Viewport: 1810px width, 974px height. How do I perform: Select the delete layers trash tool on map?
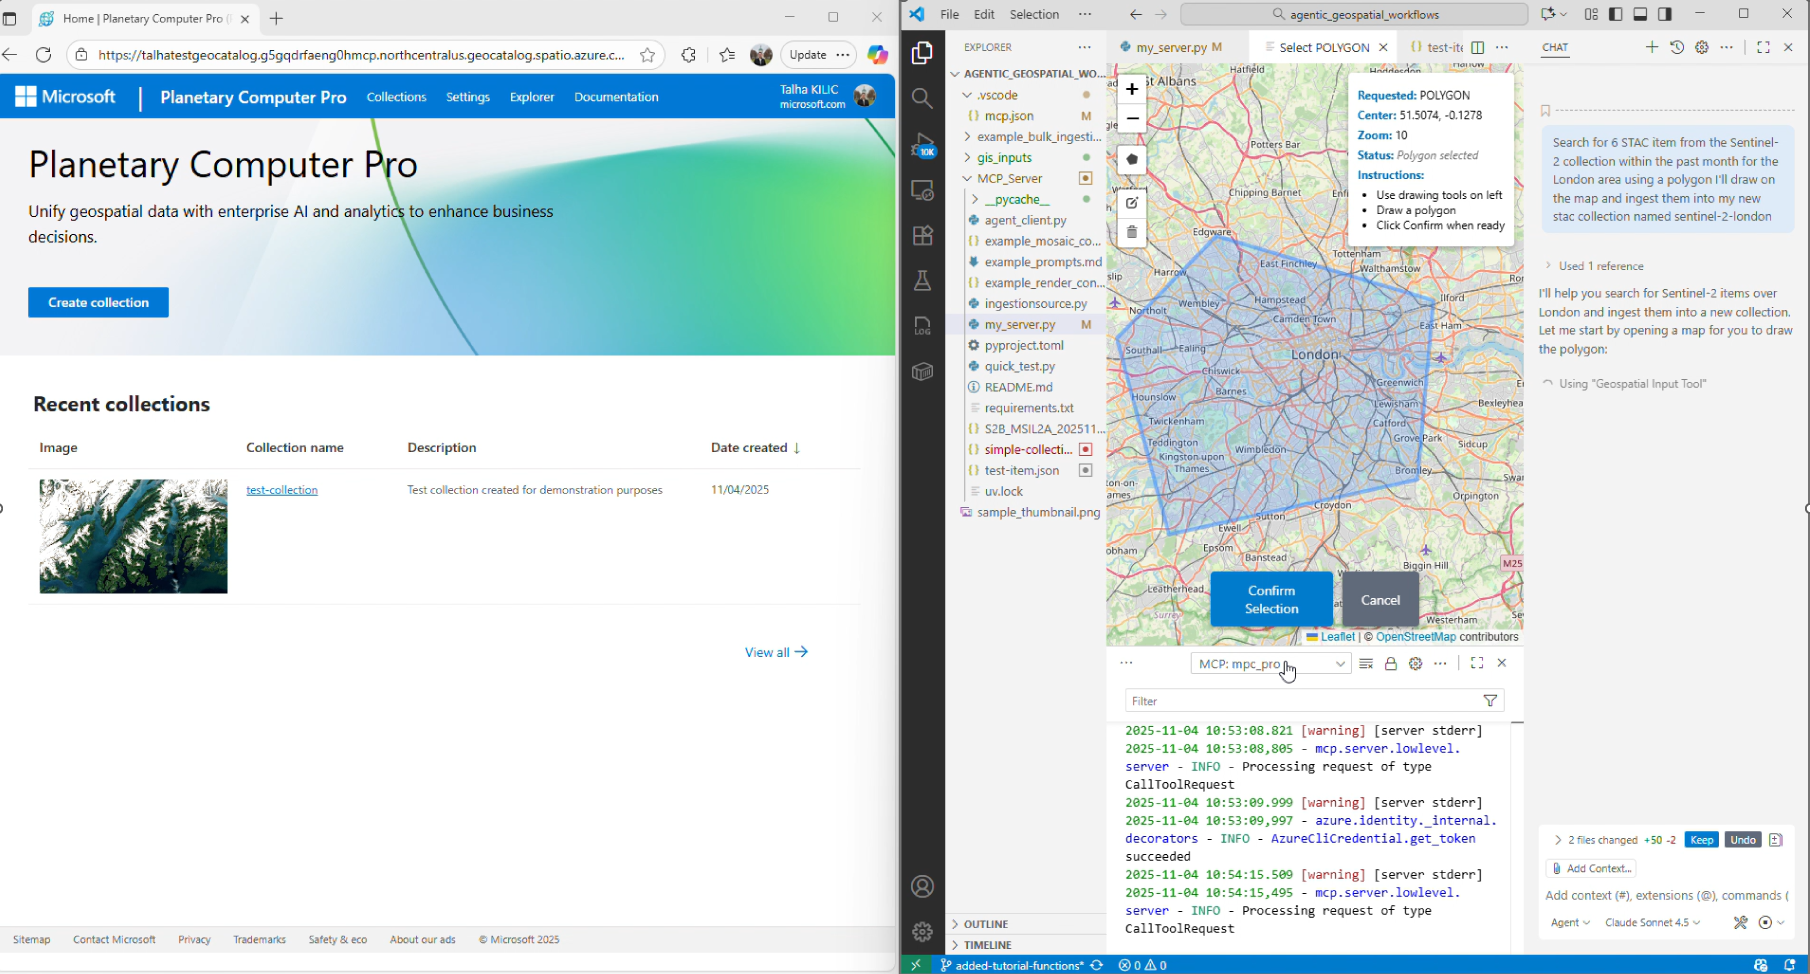click(1132, 232)
